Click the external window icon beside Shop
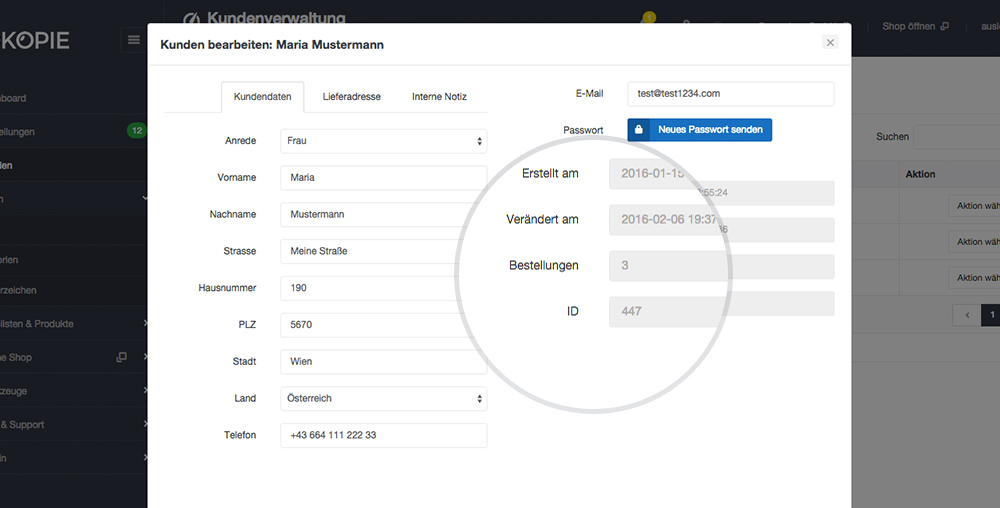This screenshot has width=1000, height=508. point(121,357)
